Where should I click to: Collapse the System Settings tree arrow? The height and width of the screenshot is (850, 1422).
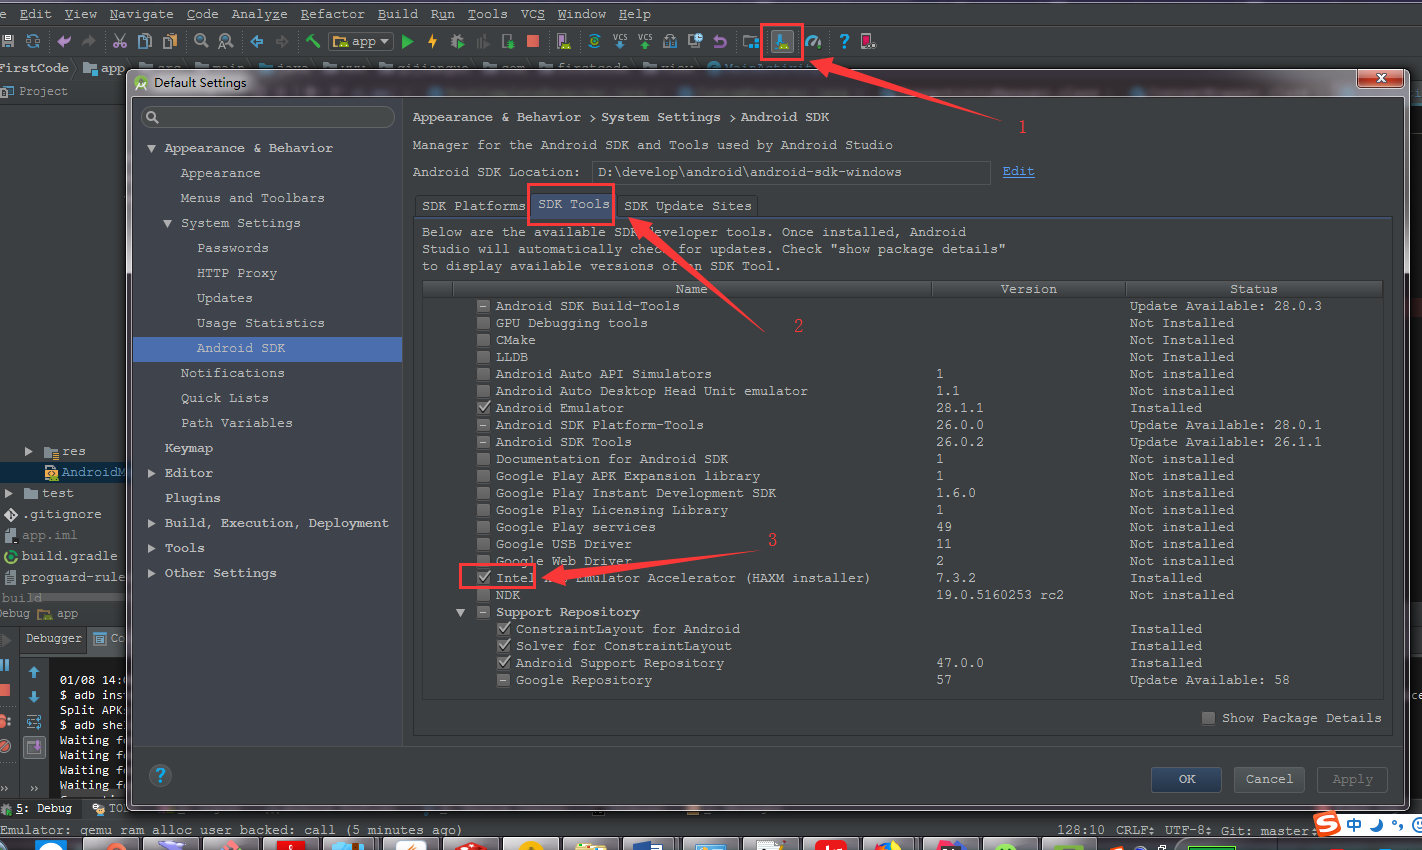168,223
